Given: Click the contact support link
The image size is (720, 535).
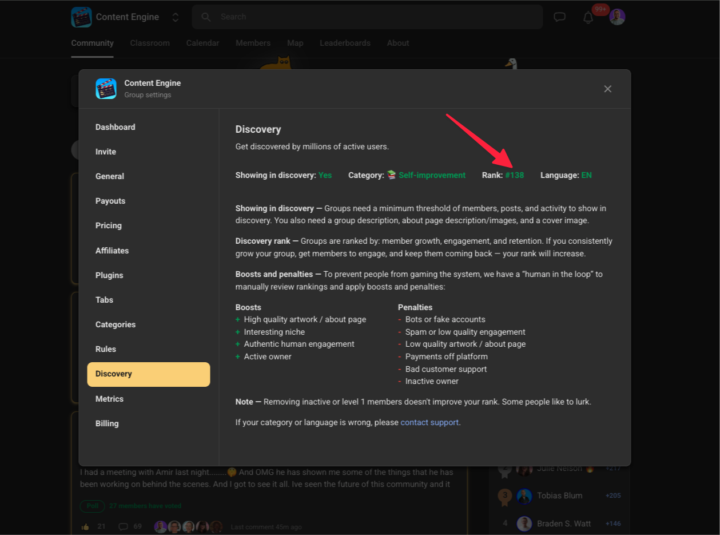Looking at the screenshot, I should [x=430, y=422].
